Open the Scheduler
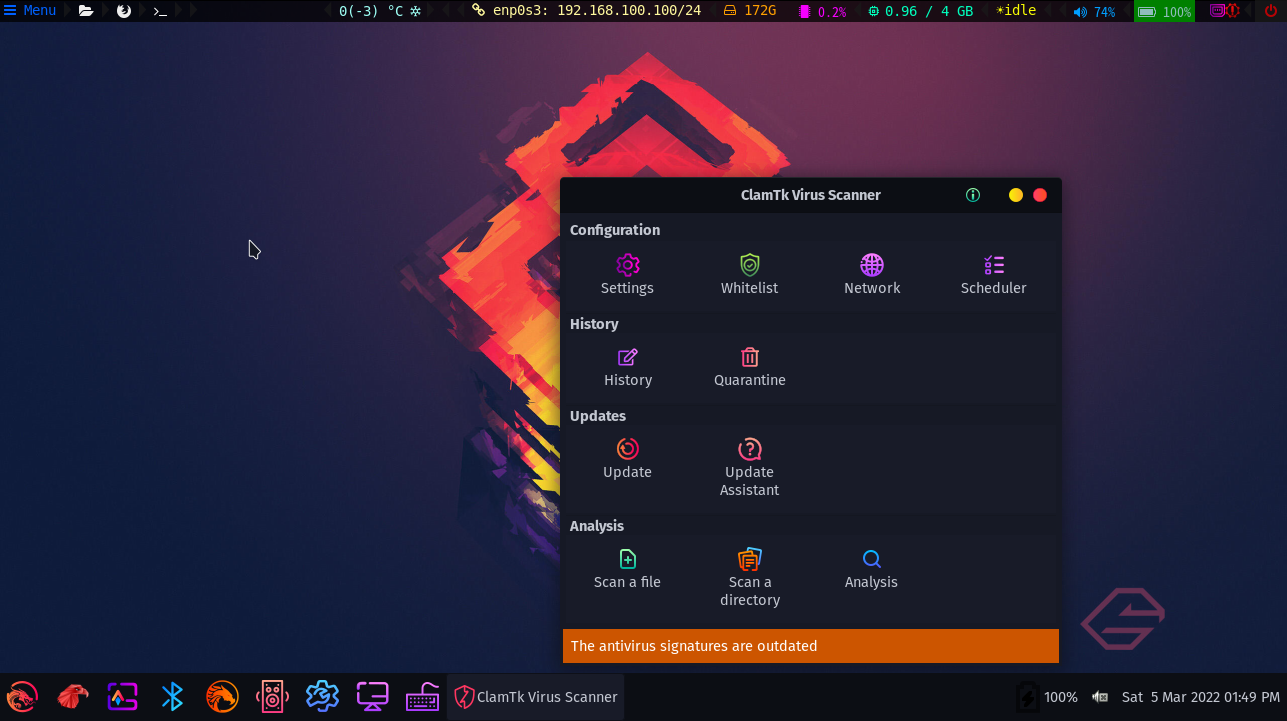 tap(993, 275)
